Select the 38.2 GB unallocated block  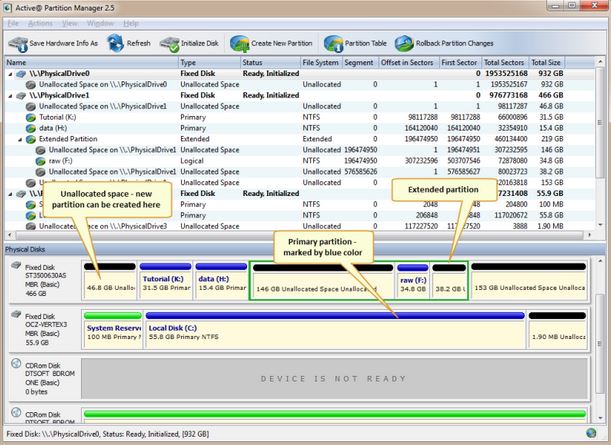click(449, 281)
